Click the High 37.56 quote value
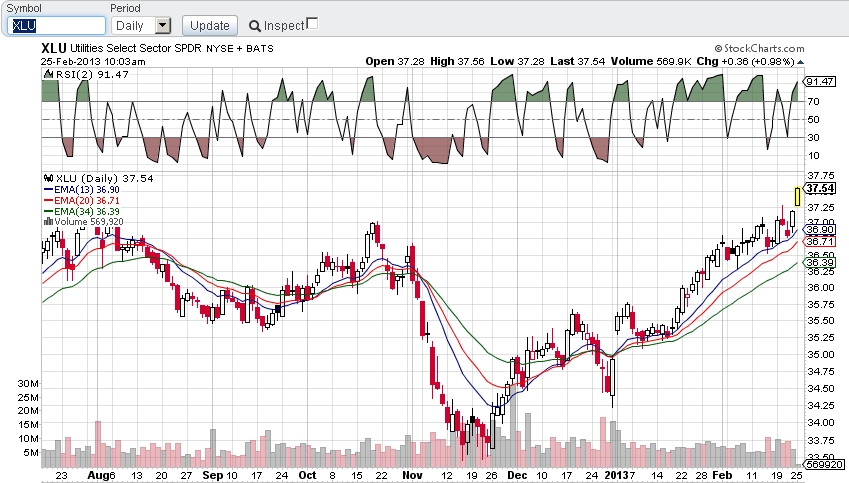 tap(457, 61)
